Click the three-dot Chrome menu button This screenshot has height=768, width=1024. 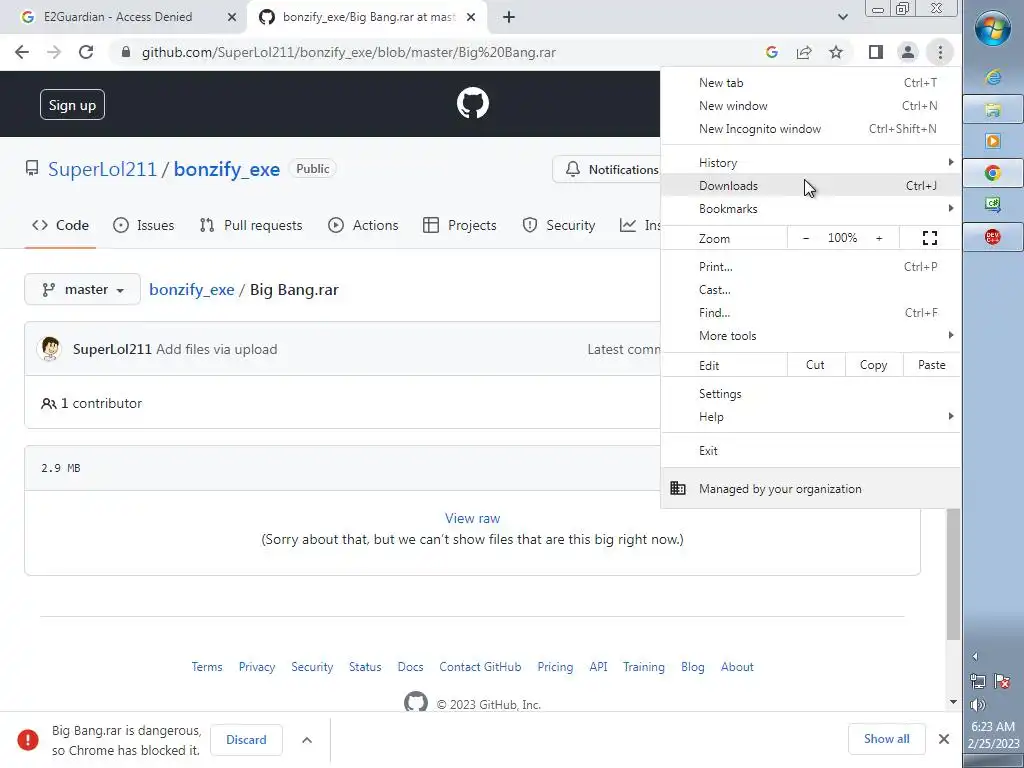click(940, 52)
